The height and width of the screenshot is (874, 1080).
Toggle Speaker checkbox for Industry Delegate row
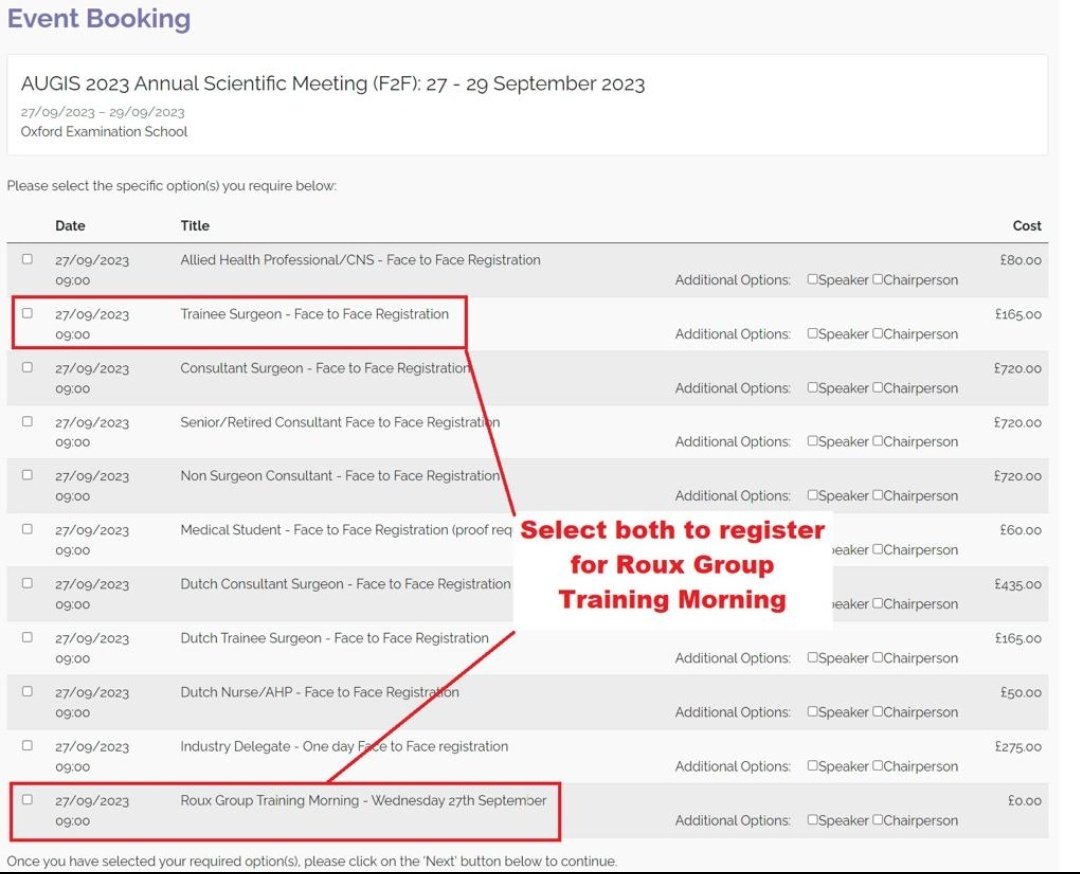tap(813, 766)
